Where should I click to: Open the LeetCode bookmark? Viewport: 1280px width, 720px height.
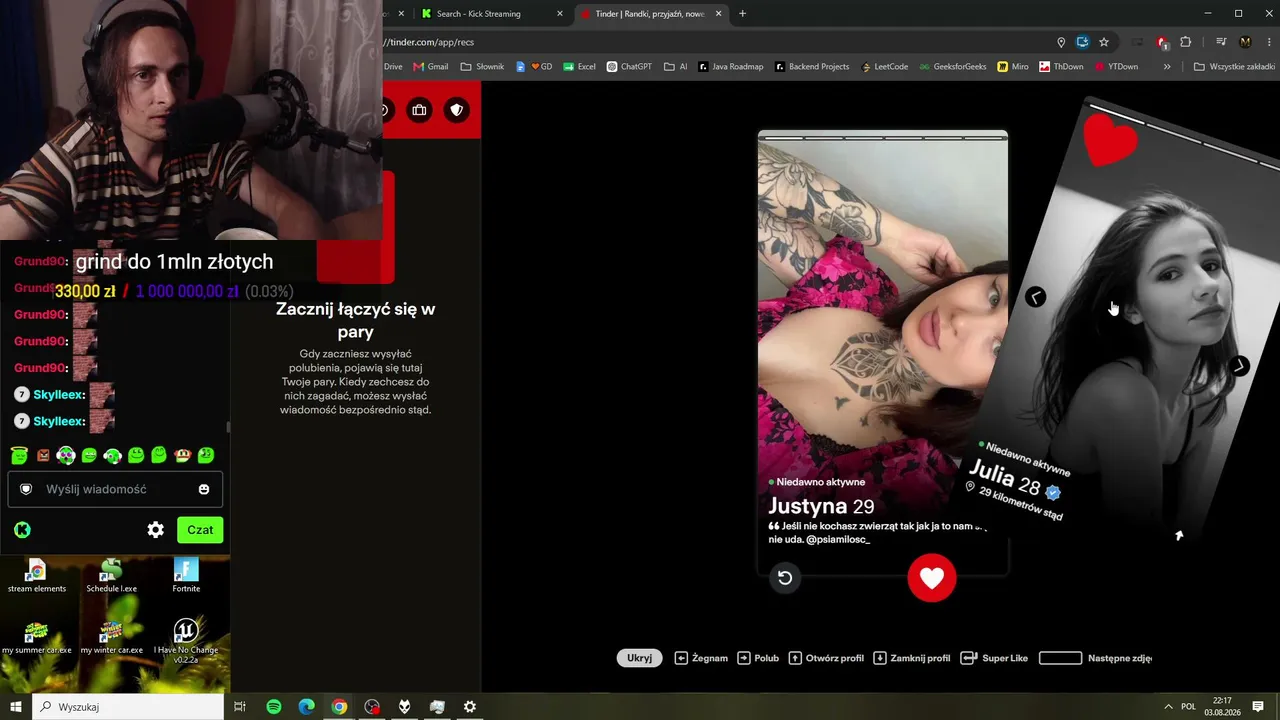[884, 67]
